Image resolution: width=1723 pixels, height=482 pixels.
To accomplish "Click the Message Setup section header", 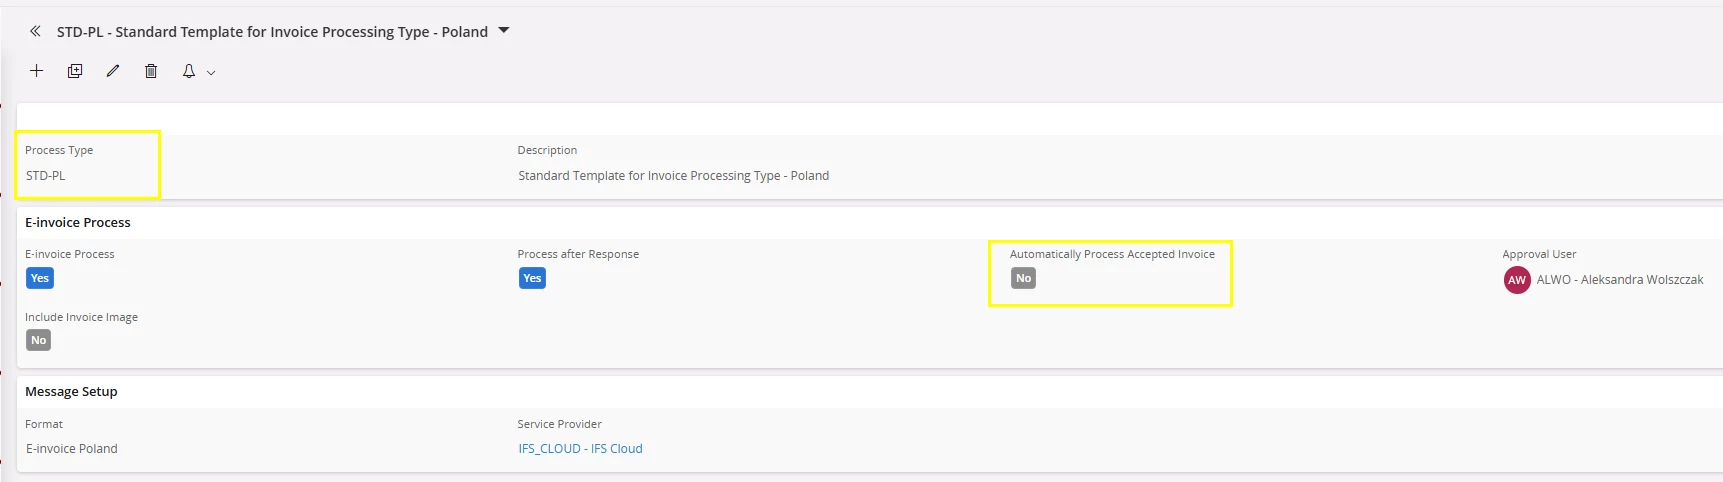I will [71, 391].
